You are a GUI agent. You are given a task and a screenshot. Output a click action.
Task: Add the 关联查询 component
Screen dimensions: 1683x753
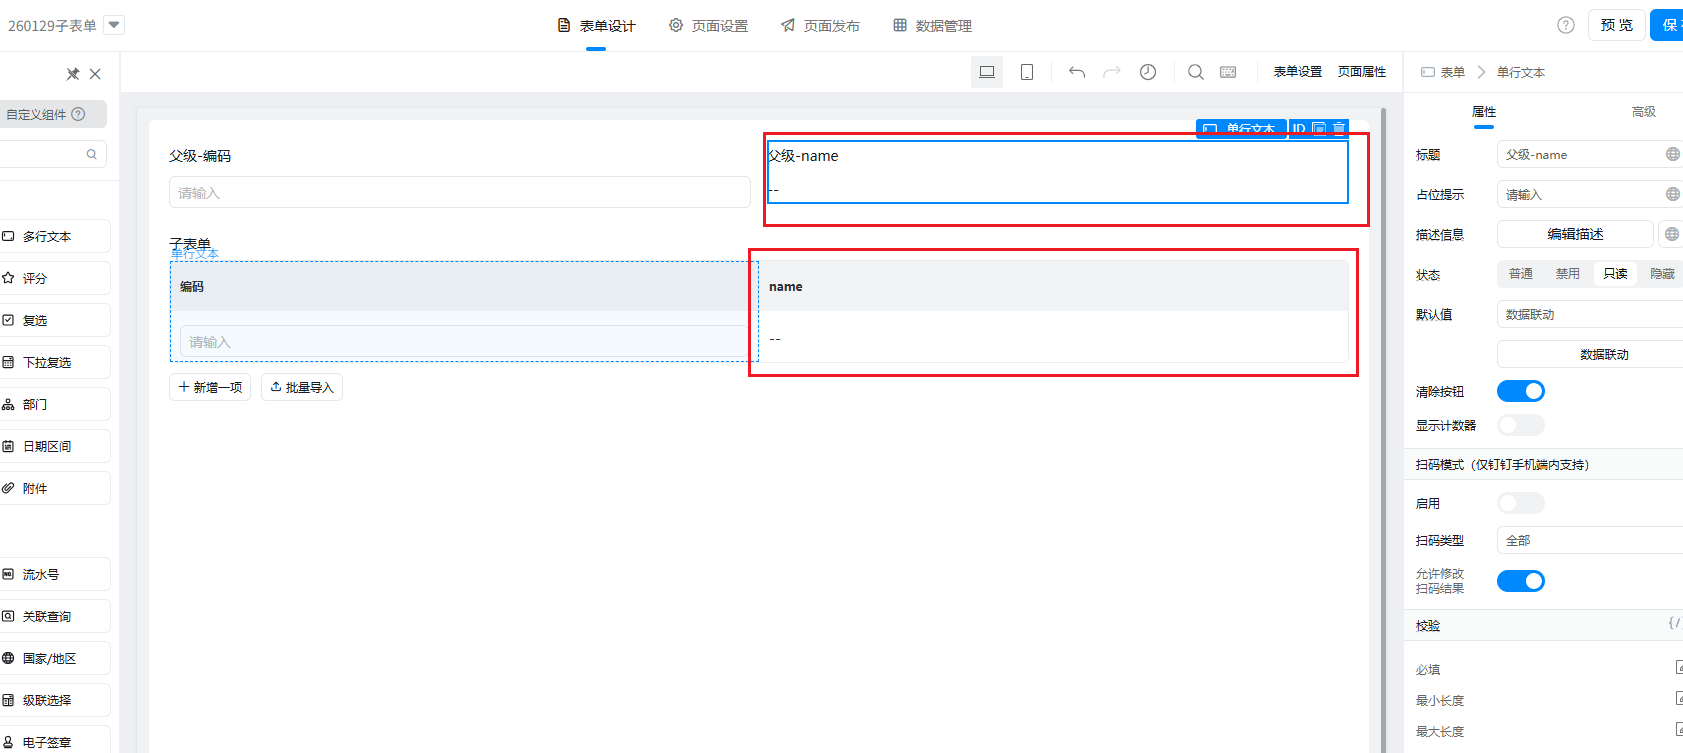coord(52,617)
